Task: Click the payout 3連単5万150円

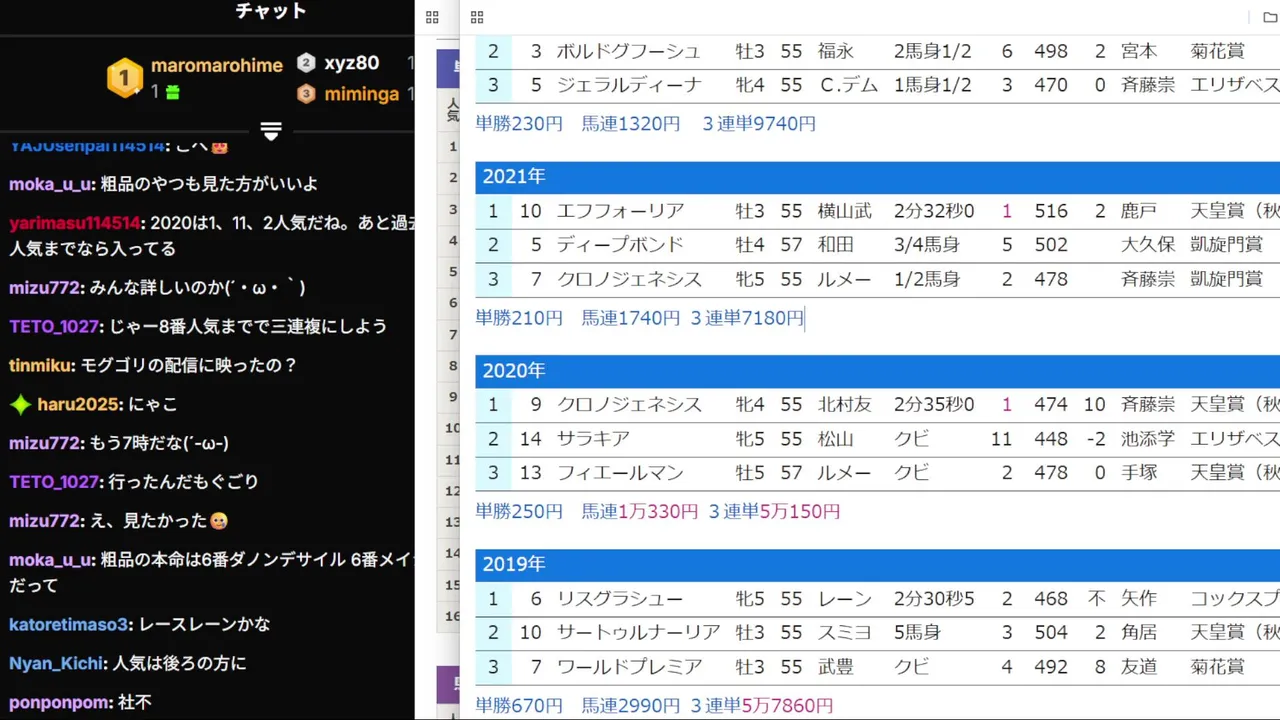Action: 774,512
